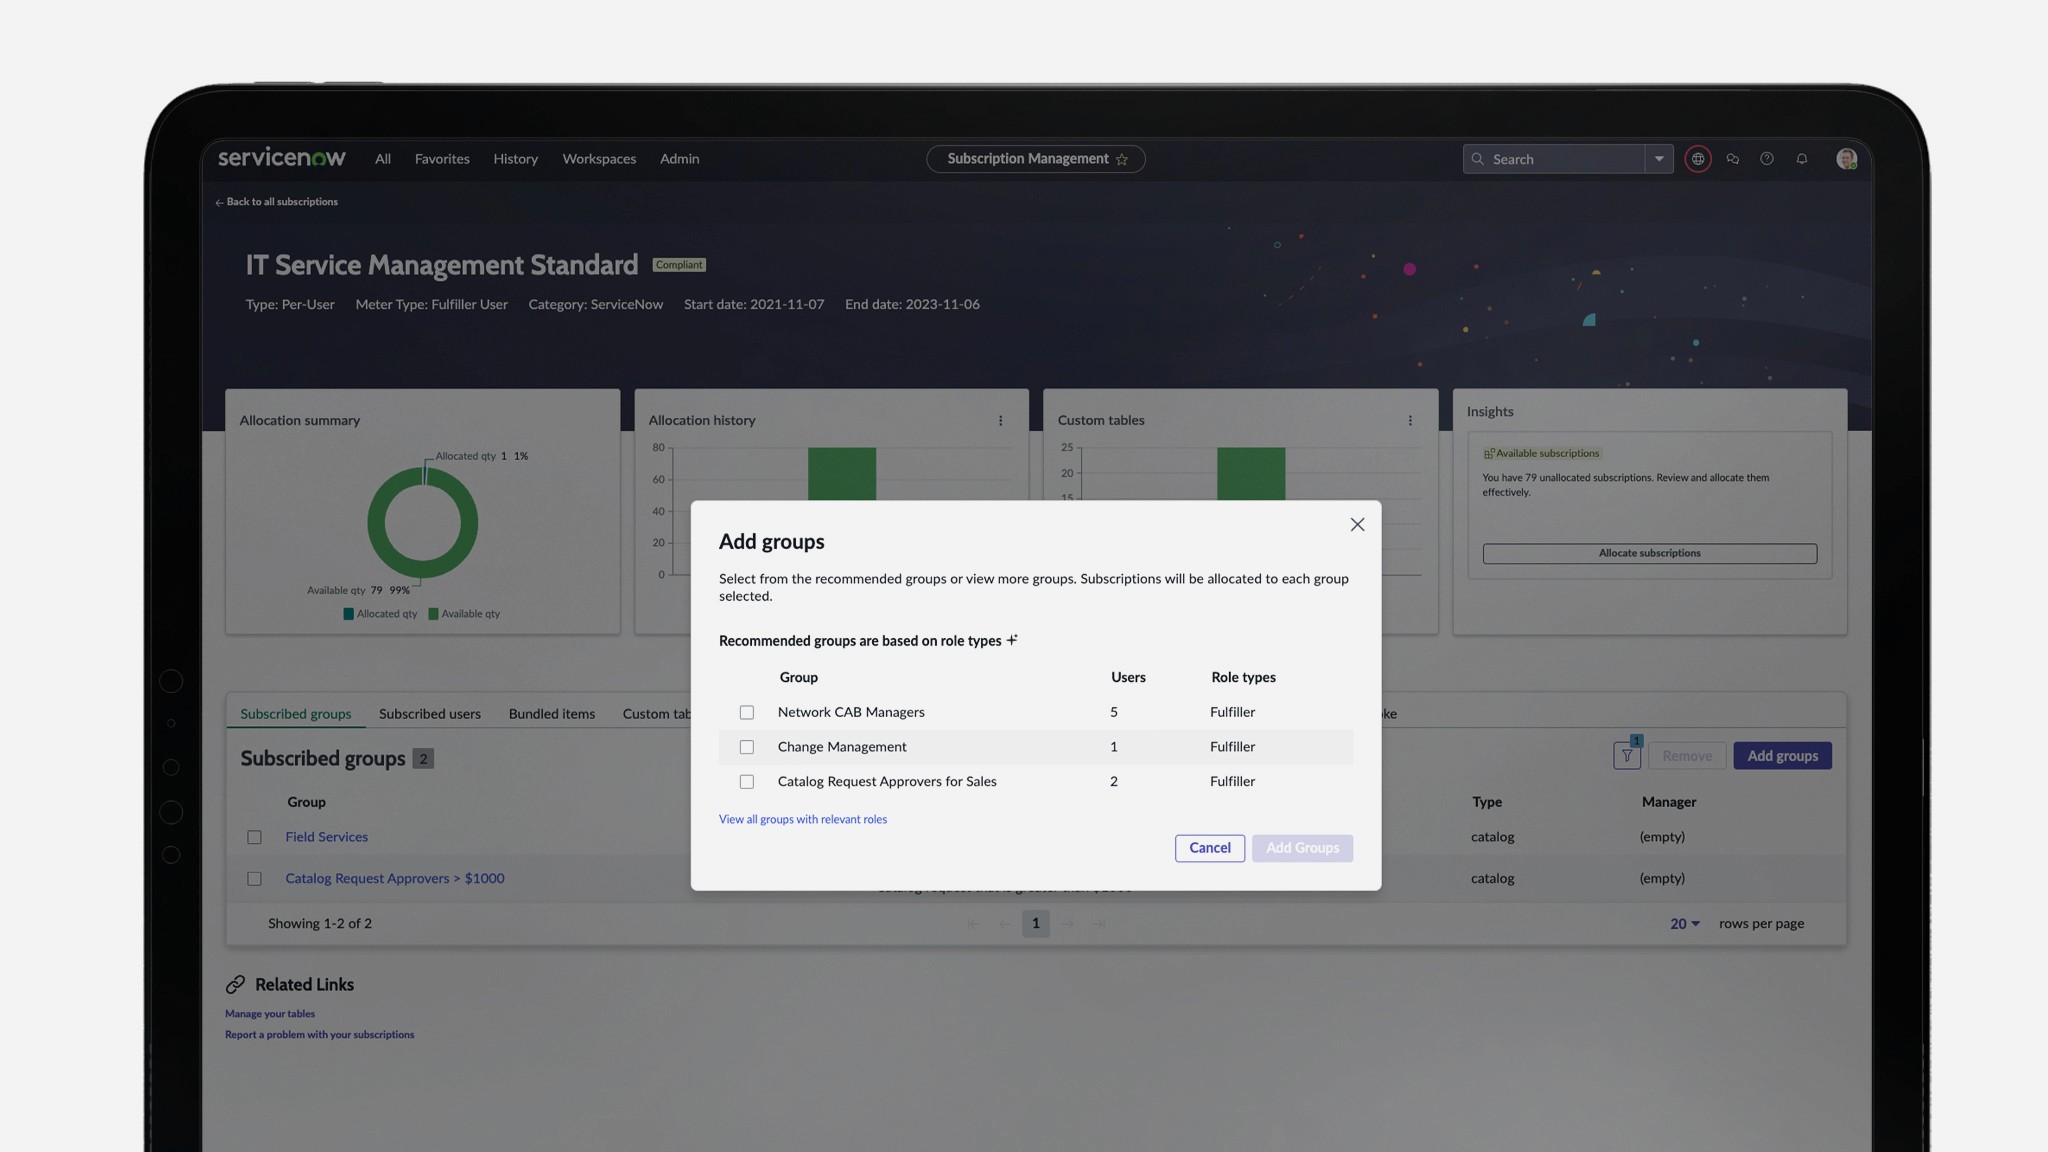This screenshot has width=2048, height=1152.
Task: Tick Catalog Request Approvers for Sales
Action: pos(747,782)
